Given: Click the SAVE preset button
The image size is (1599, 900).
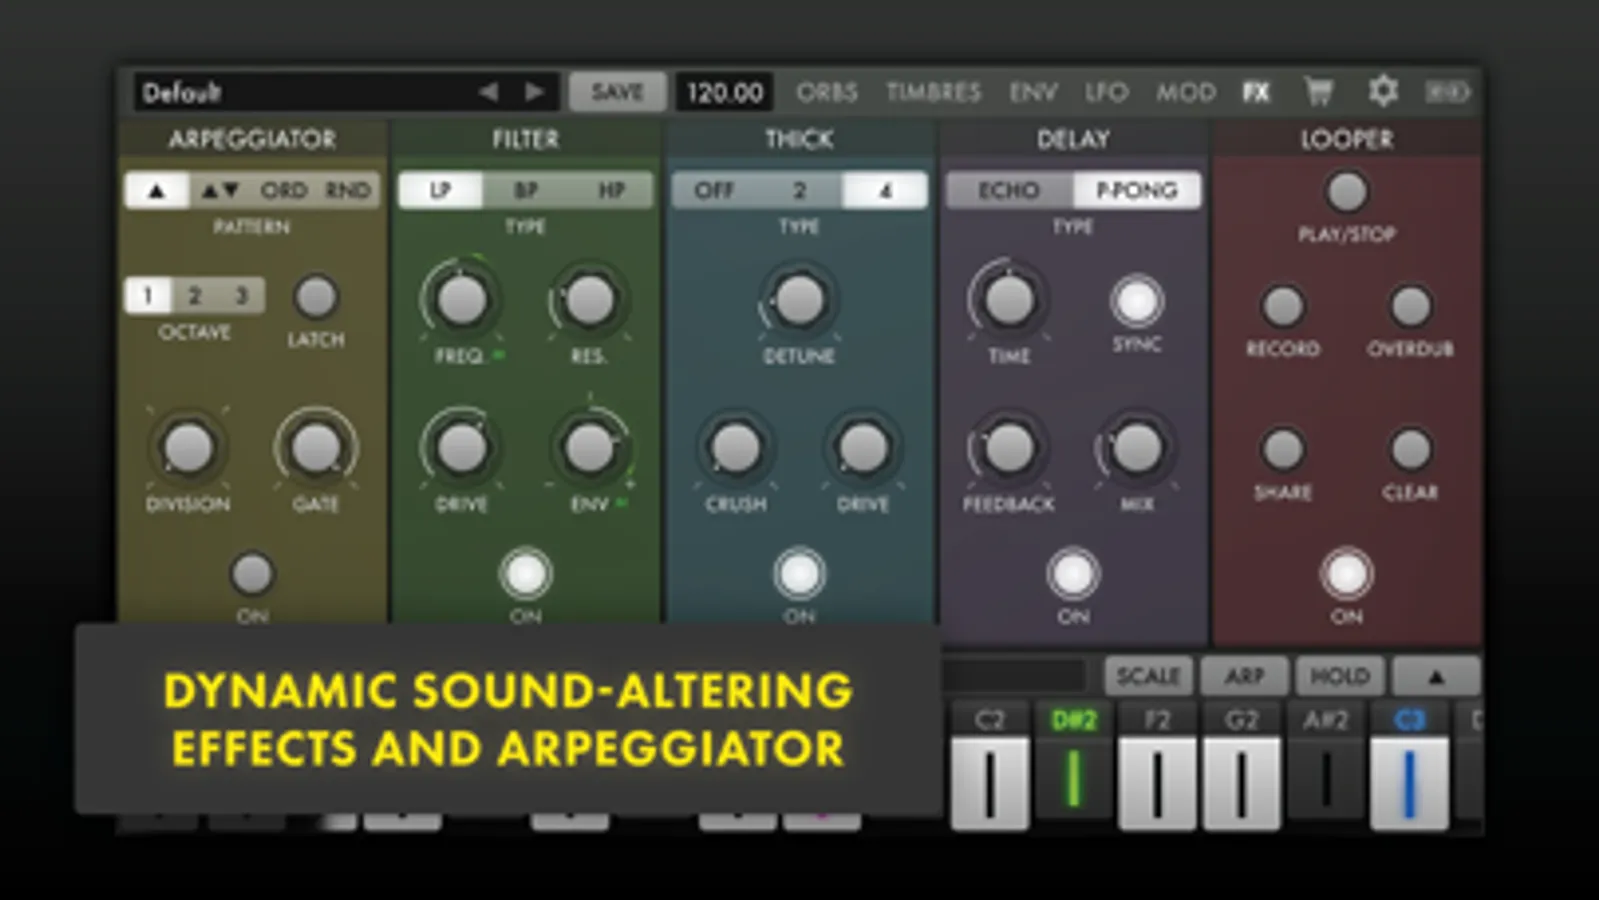Looking at the screenshot, I should 617,92.
